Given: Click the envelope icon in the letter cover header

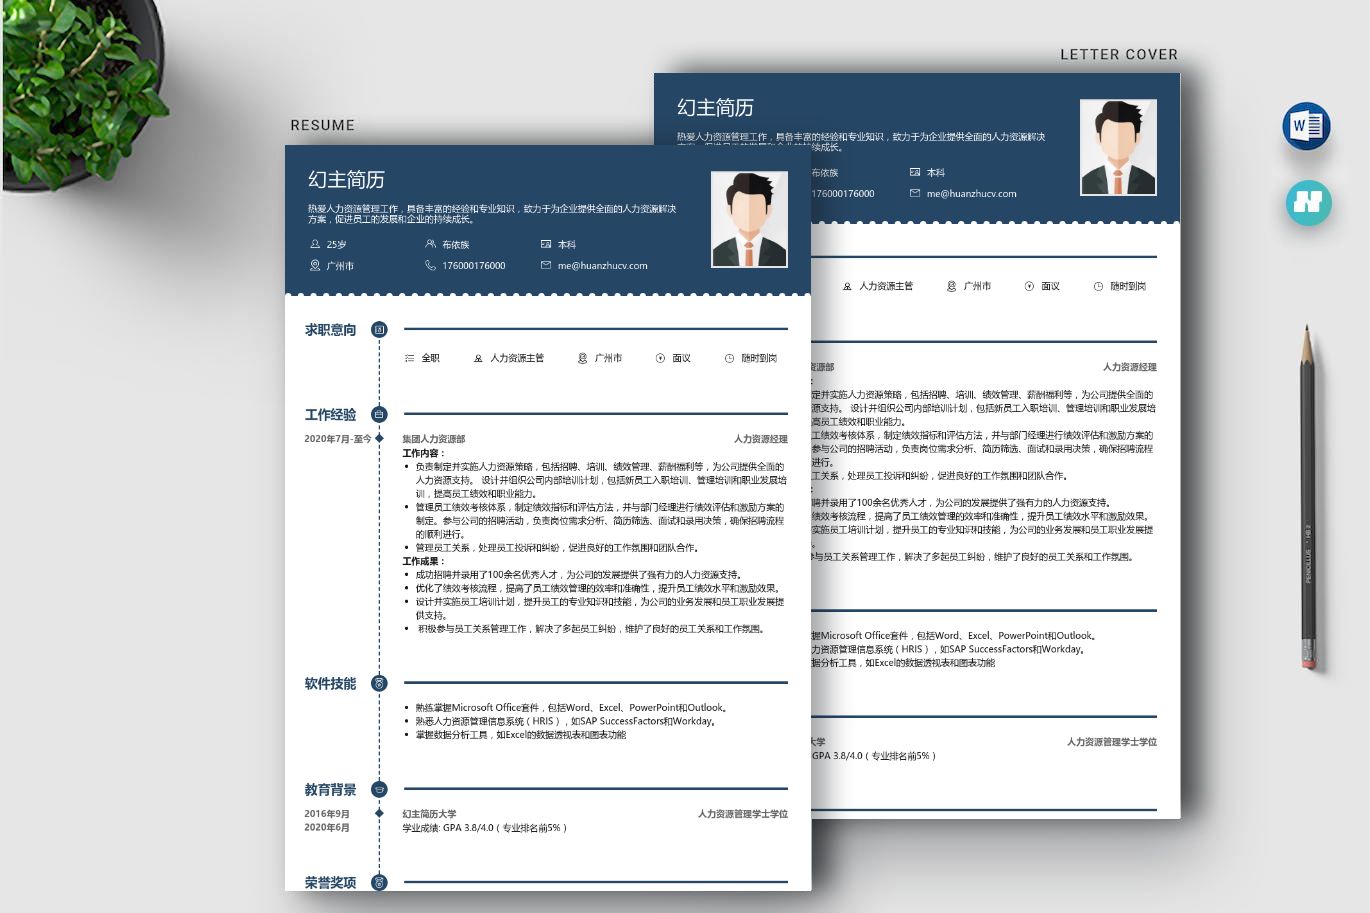Looking at the screenshot, I should click(915, 193).
